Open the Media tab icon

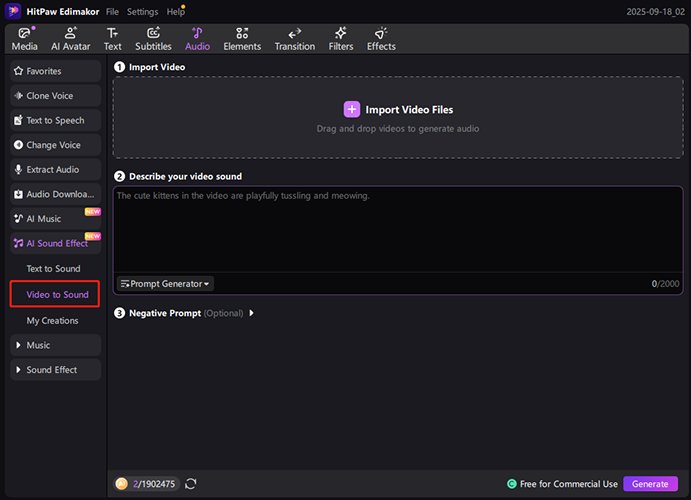pyautogui.click(x=24, y=34)
